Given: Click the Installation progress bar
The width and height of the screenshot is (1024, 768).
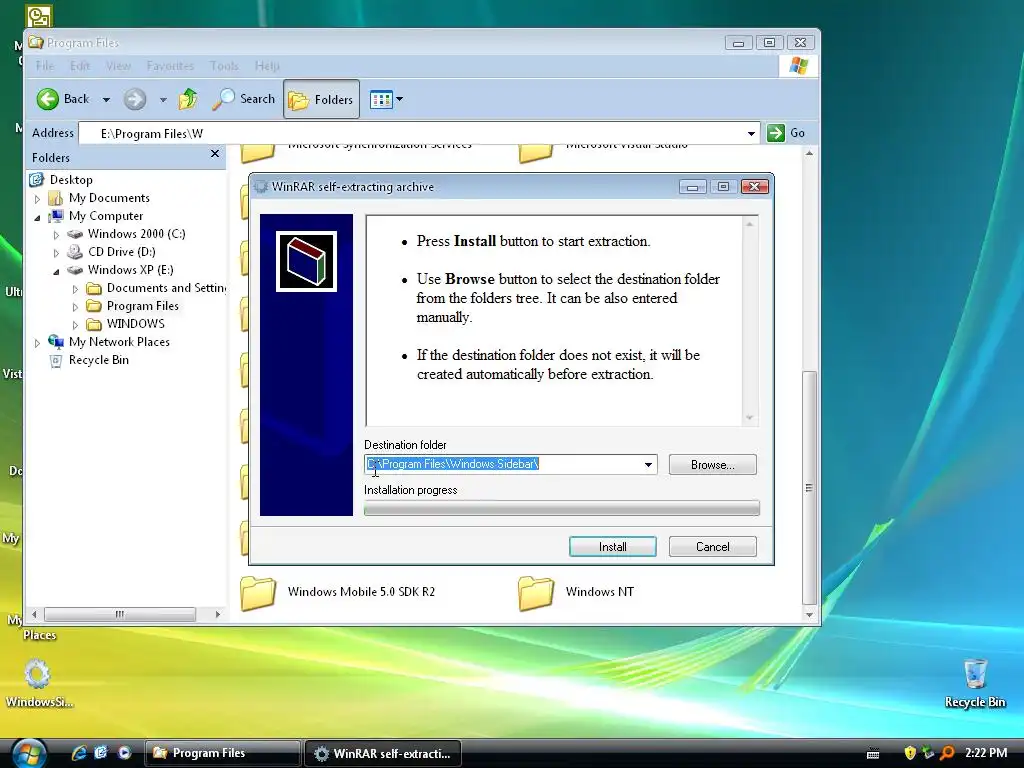Looking at the screenshot, I should [562, 508].
